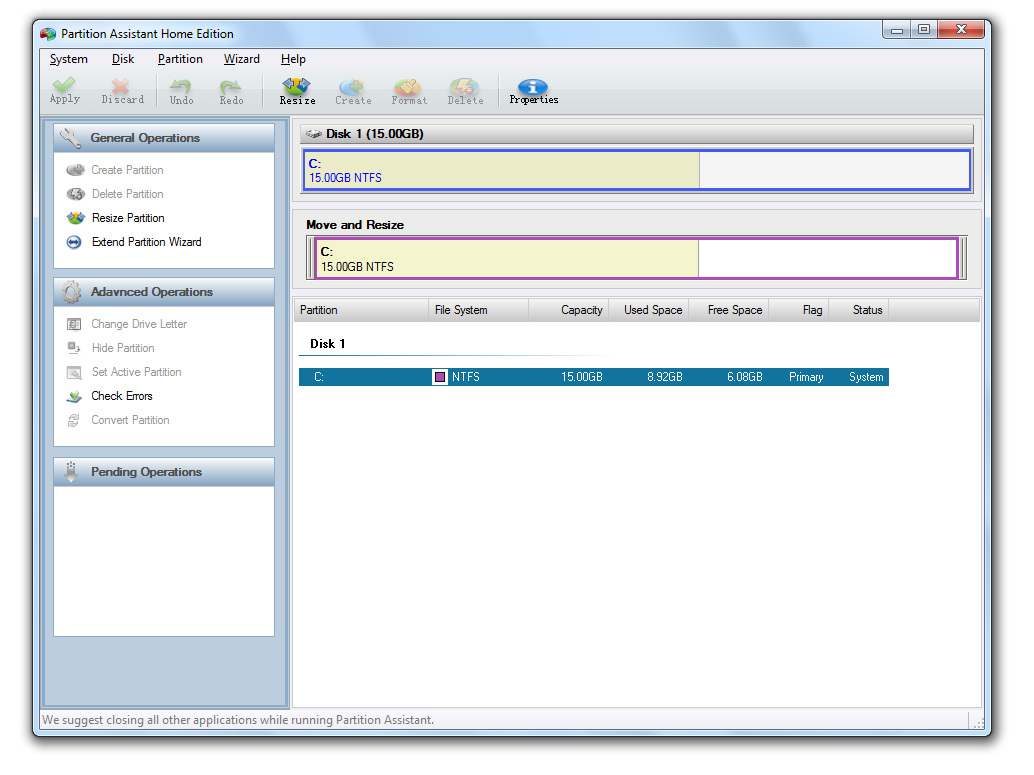Open the Help menu
This screenshot has height=775, width=1034.
293,59
